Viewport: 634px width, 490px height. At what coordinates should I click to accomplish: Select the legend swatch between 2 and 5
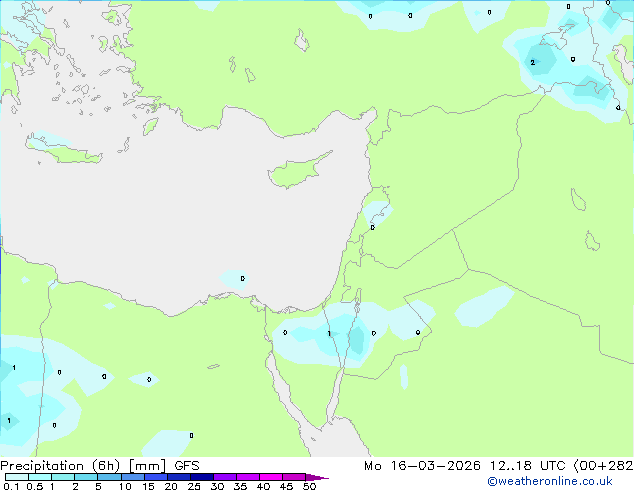point(86,477)
